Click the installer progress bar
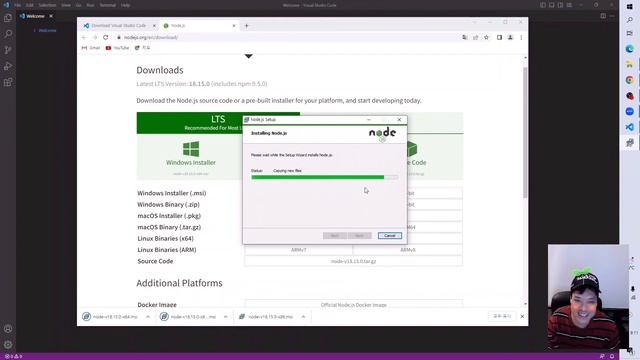Image resolution: width=640 pixels, height=360 pixels. pos(324,177)
